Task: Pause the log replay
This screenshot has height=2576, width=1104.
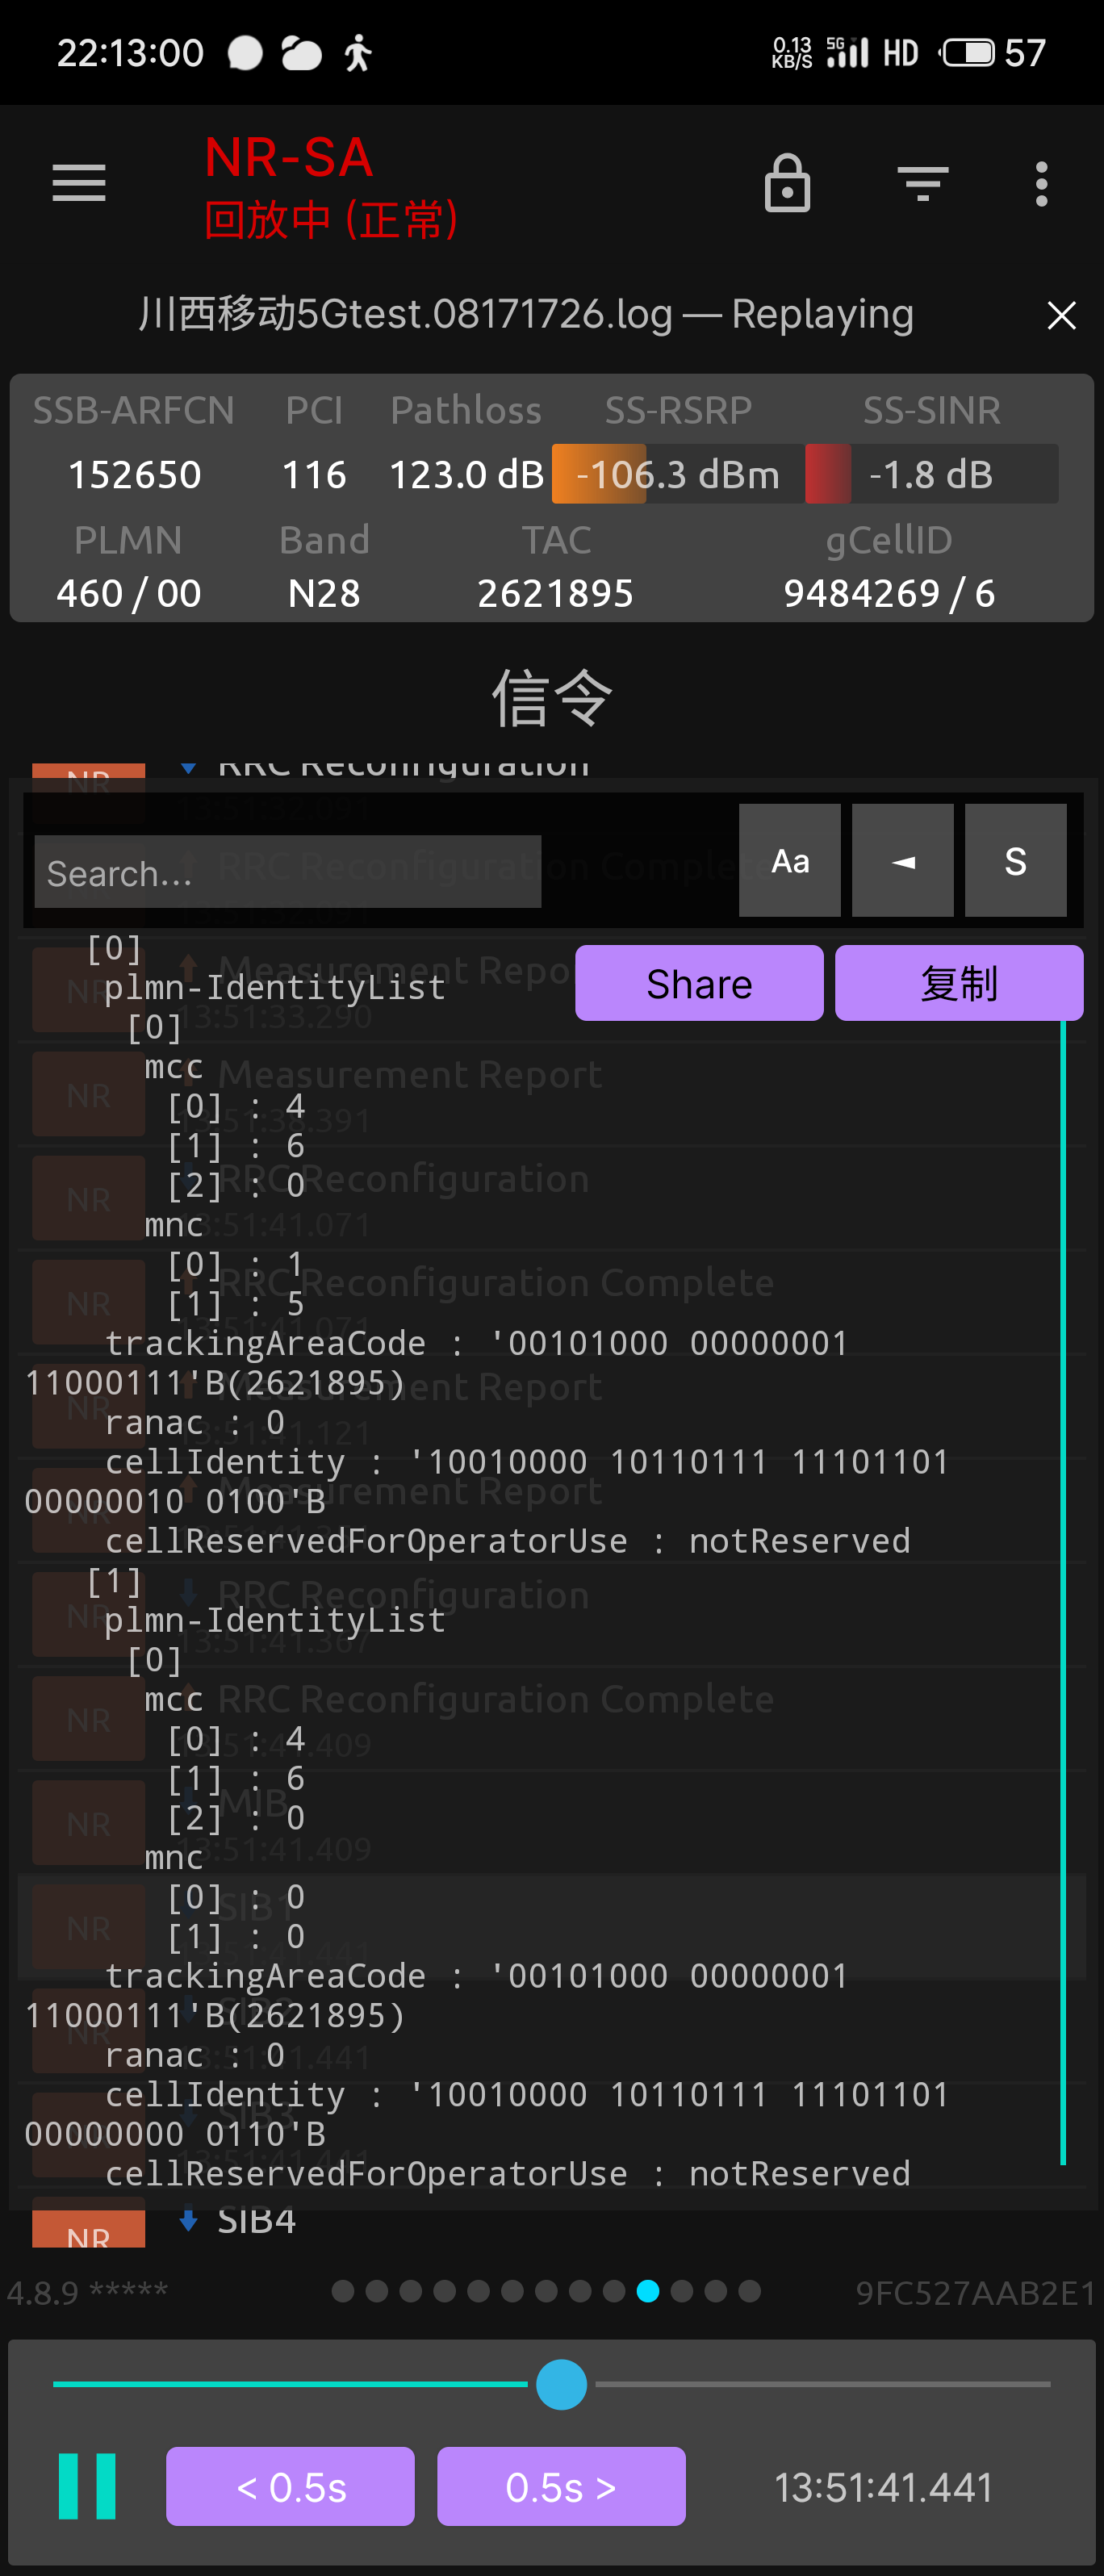Action: click(x=87, y=2486)
